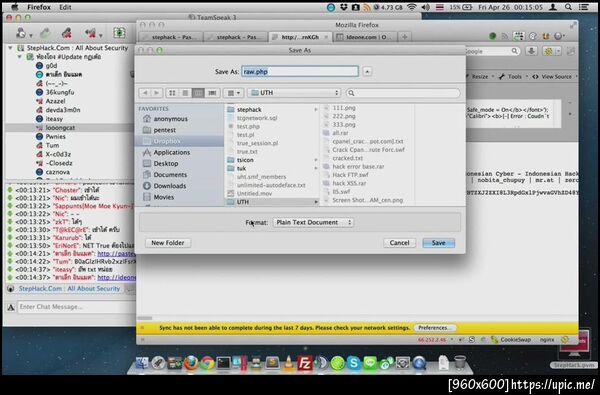Open the ideone link in TeamSpeak chat
Screen dimensions: 600x395
coord(116,277)
